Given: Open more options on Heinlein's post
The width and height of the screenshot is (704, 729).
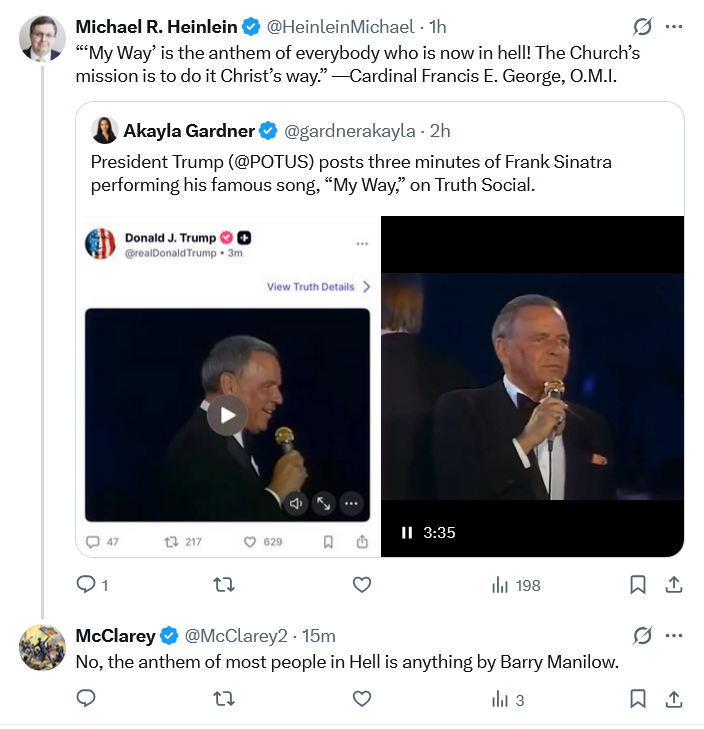Looking at the screenshot, I should 675,27.
